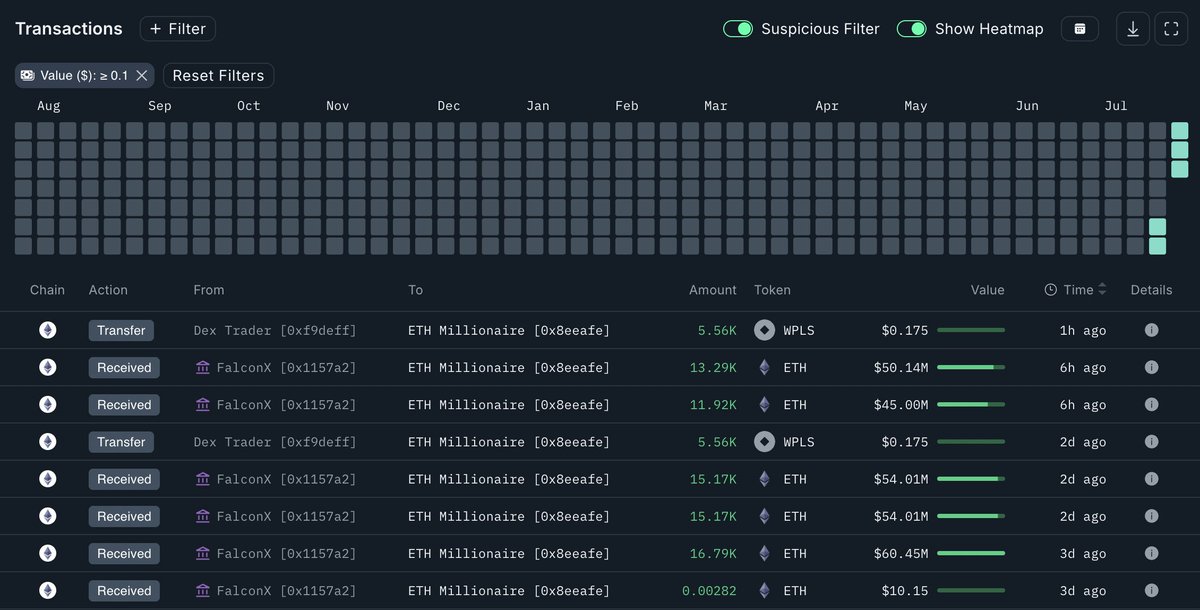Open fullscreen view with expand icon
This screenshot has width=1200, height=610.
click(x=1171, y=29)
